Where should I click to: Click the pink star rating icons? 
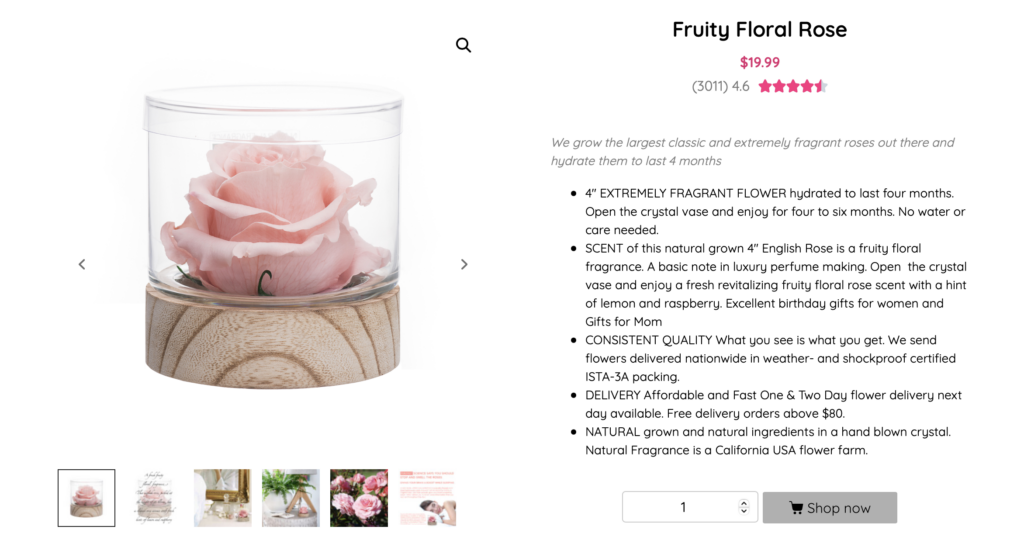792,86
